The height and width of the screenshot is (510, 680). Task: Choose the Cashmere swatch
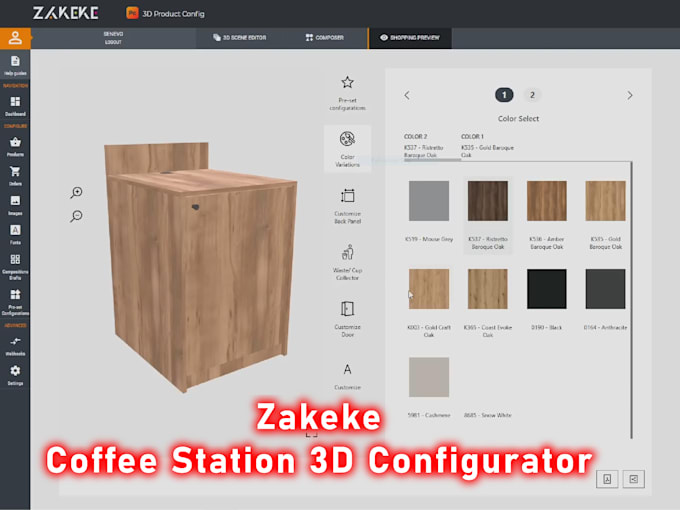(429, 377)
